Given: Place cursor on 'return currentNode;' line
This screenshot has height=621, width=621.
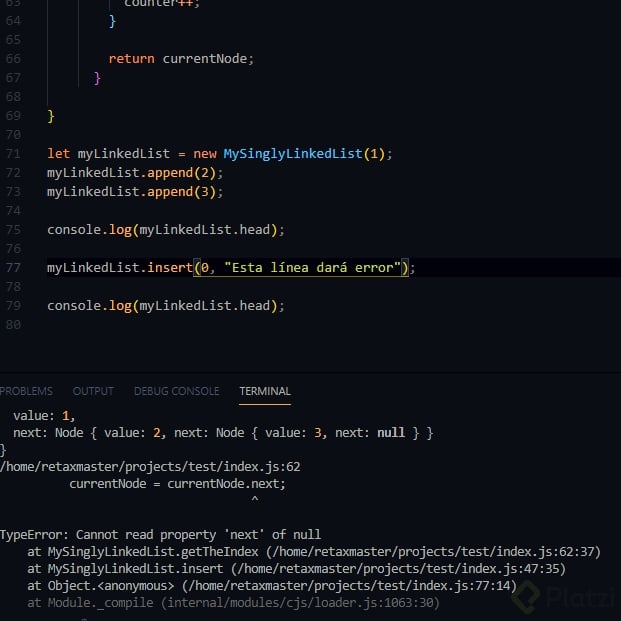Looking at the screenshot, I should [181, 59].
